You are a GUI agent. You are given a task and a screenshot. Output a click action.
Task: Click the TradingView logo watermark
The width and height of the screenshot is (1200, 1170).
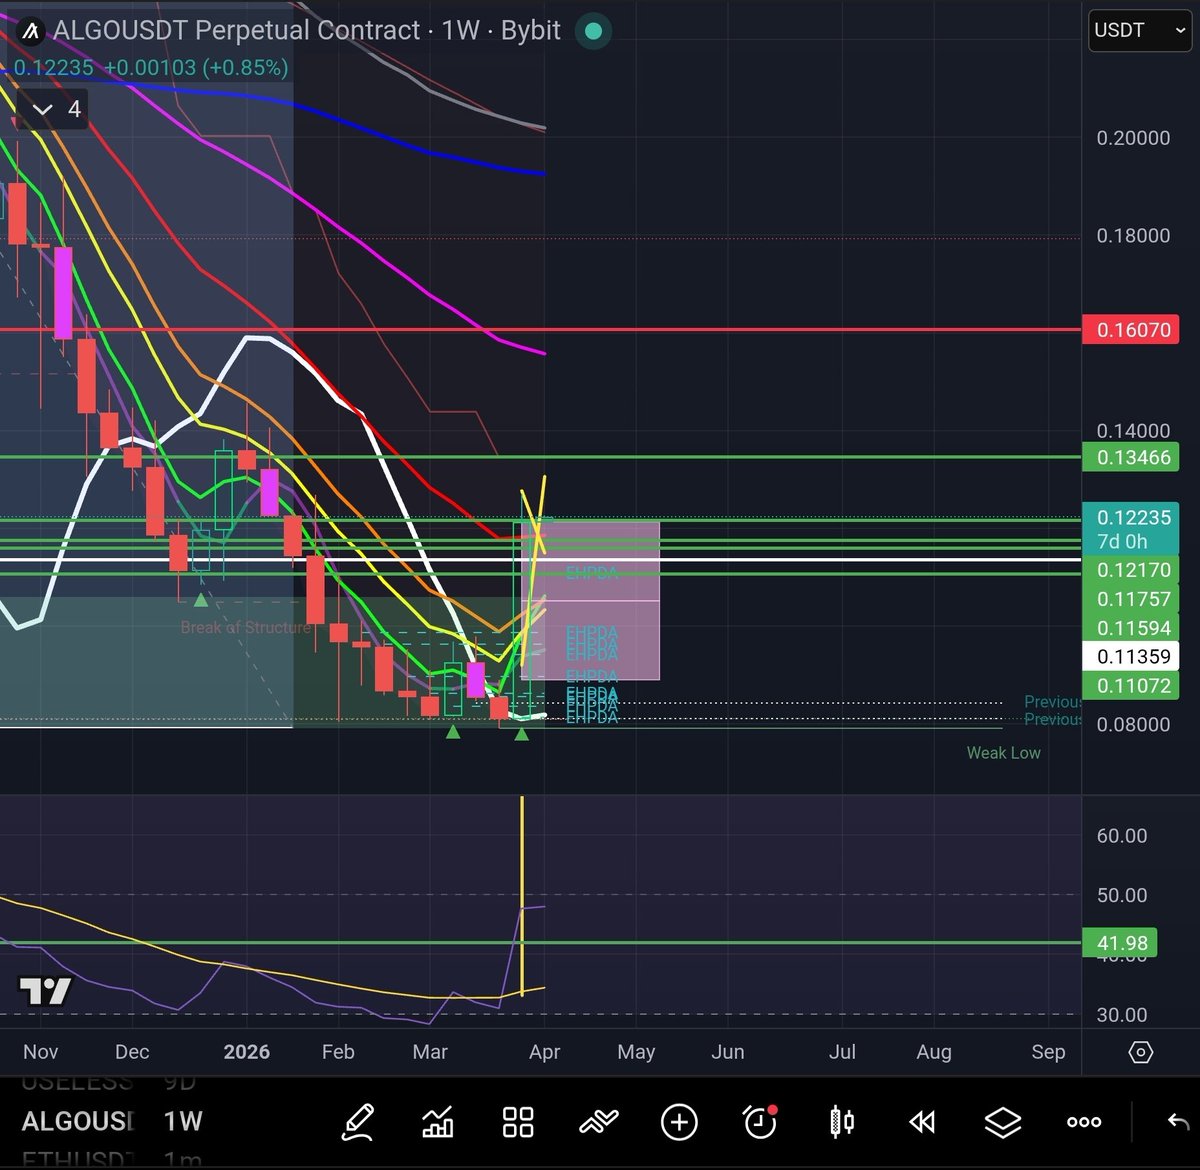(45, 991)
